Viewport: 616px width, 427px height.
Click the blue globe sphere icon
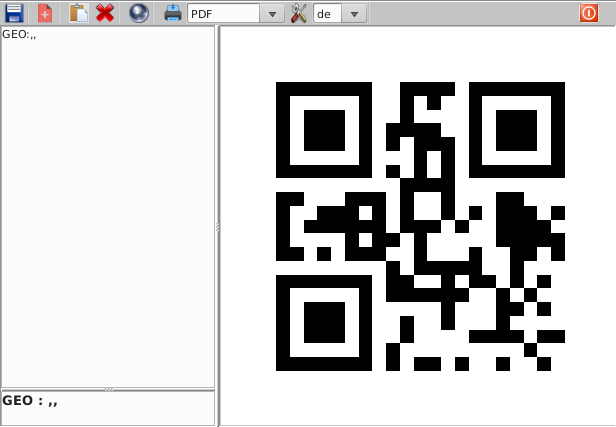[139, 13]
